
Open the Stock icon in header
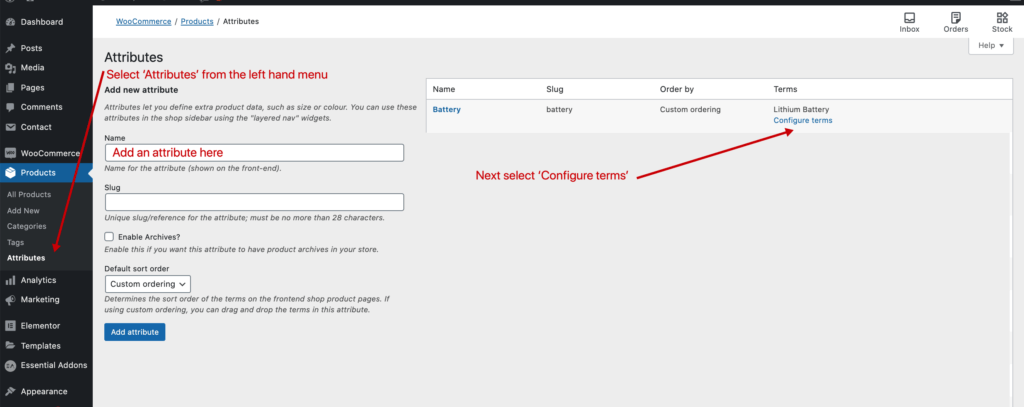[1002, 22]
